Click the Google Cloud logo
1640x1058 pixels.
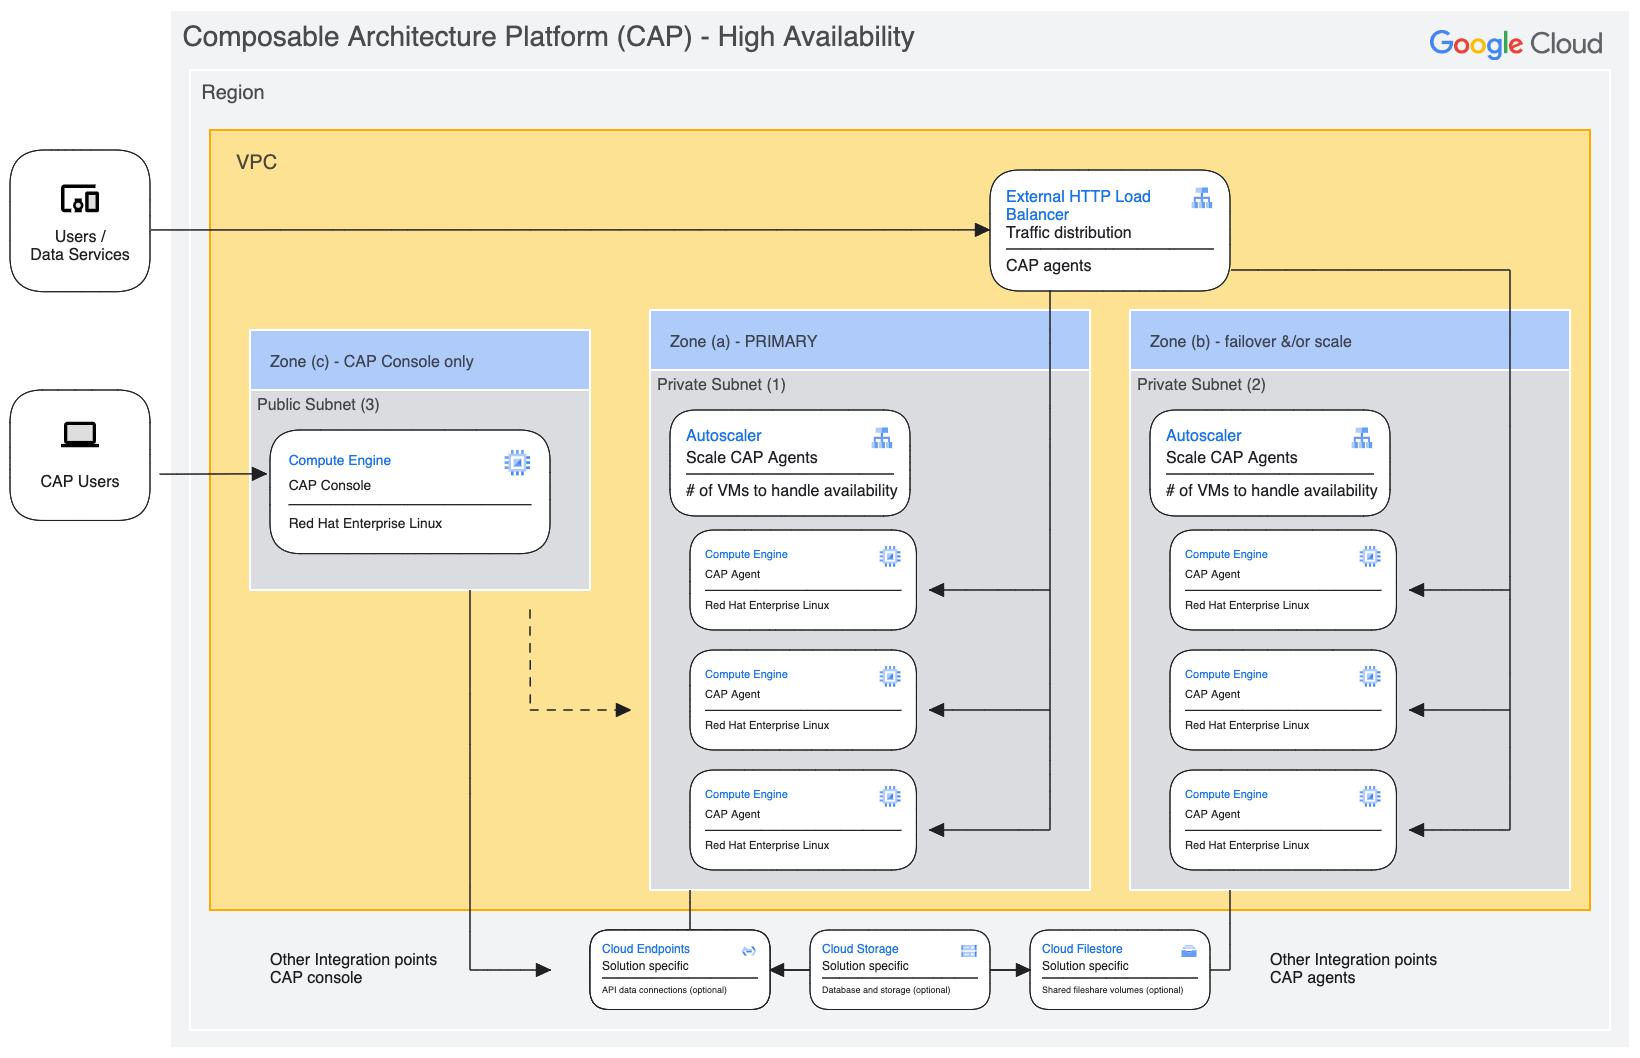click(x=1515, y=44)
